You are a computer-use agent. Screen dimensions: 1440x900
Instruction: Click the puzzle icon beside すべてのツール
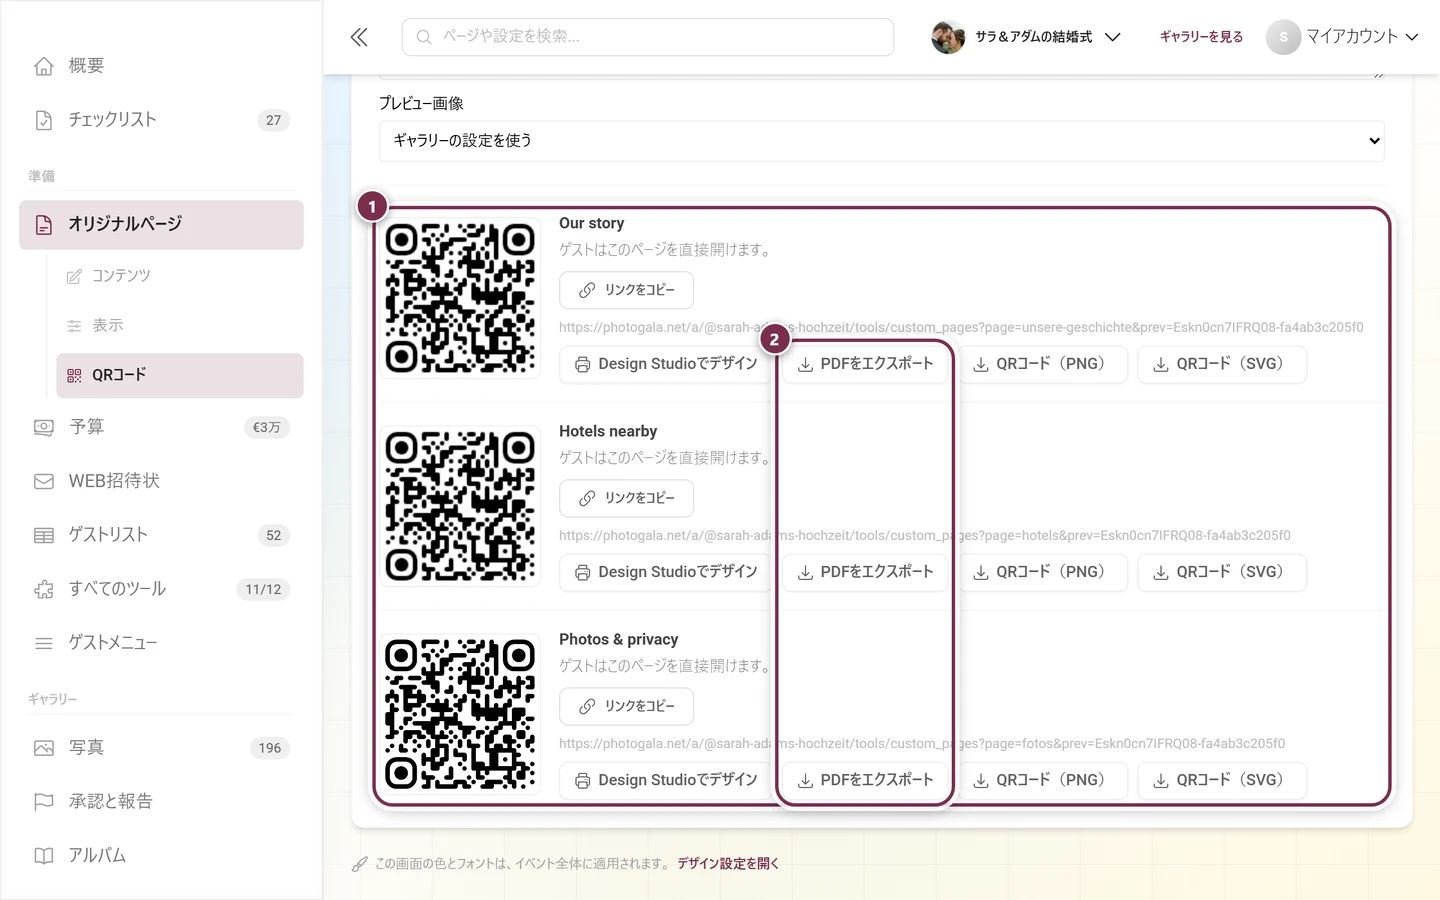point(44,589)
